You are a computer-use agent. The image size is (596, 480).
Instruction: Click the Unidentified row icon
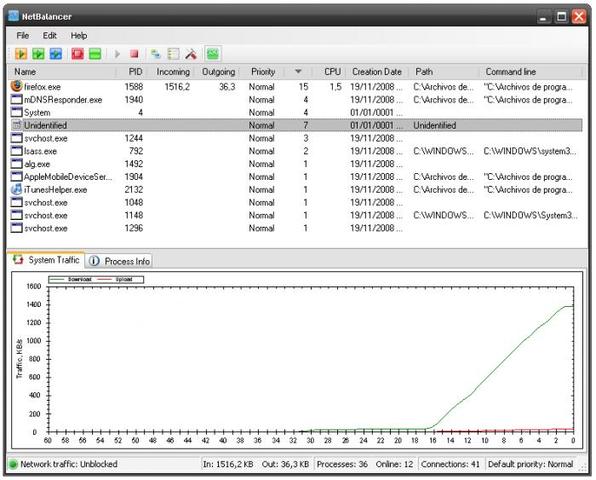(16, 125)
